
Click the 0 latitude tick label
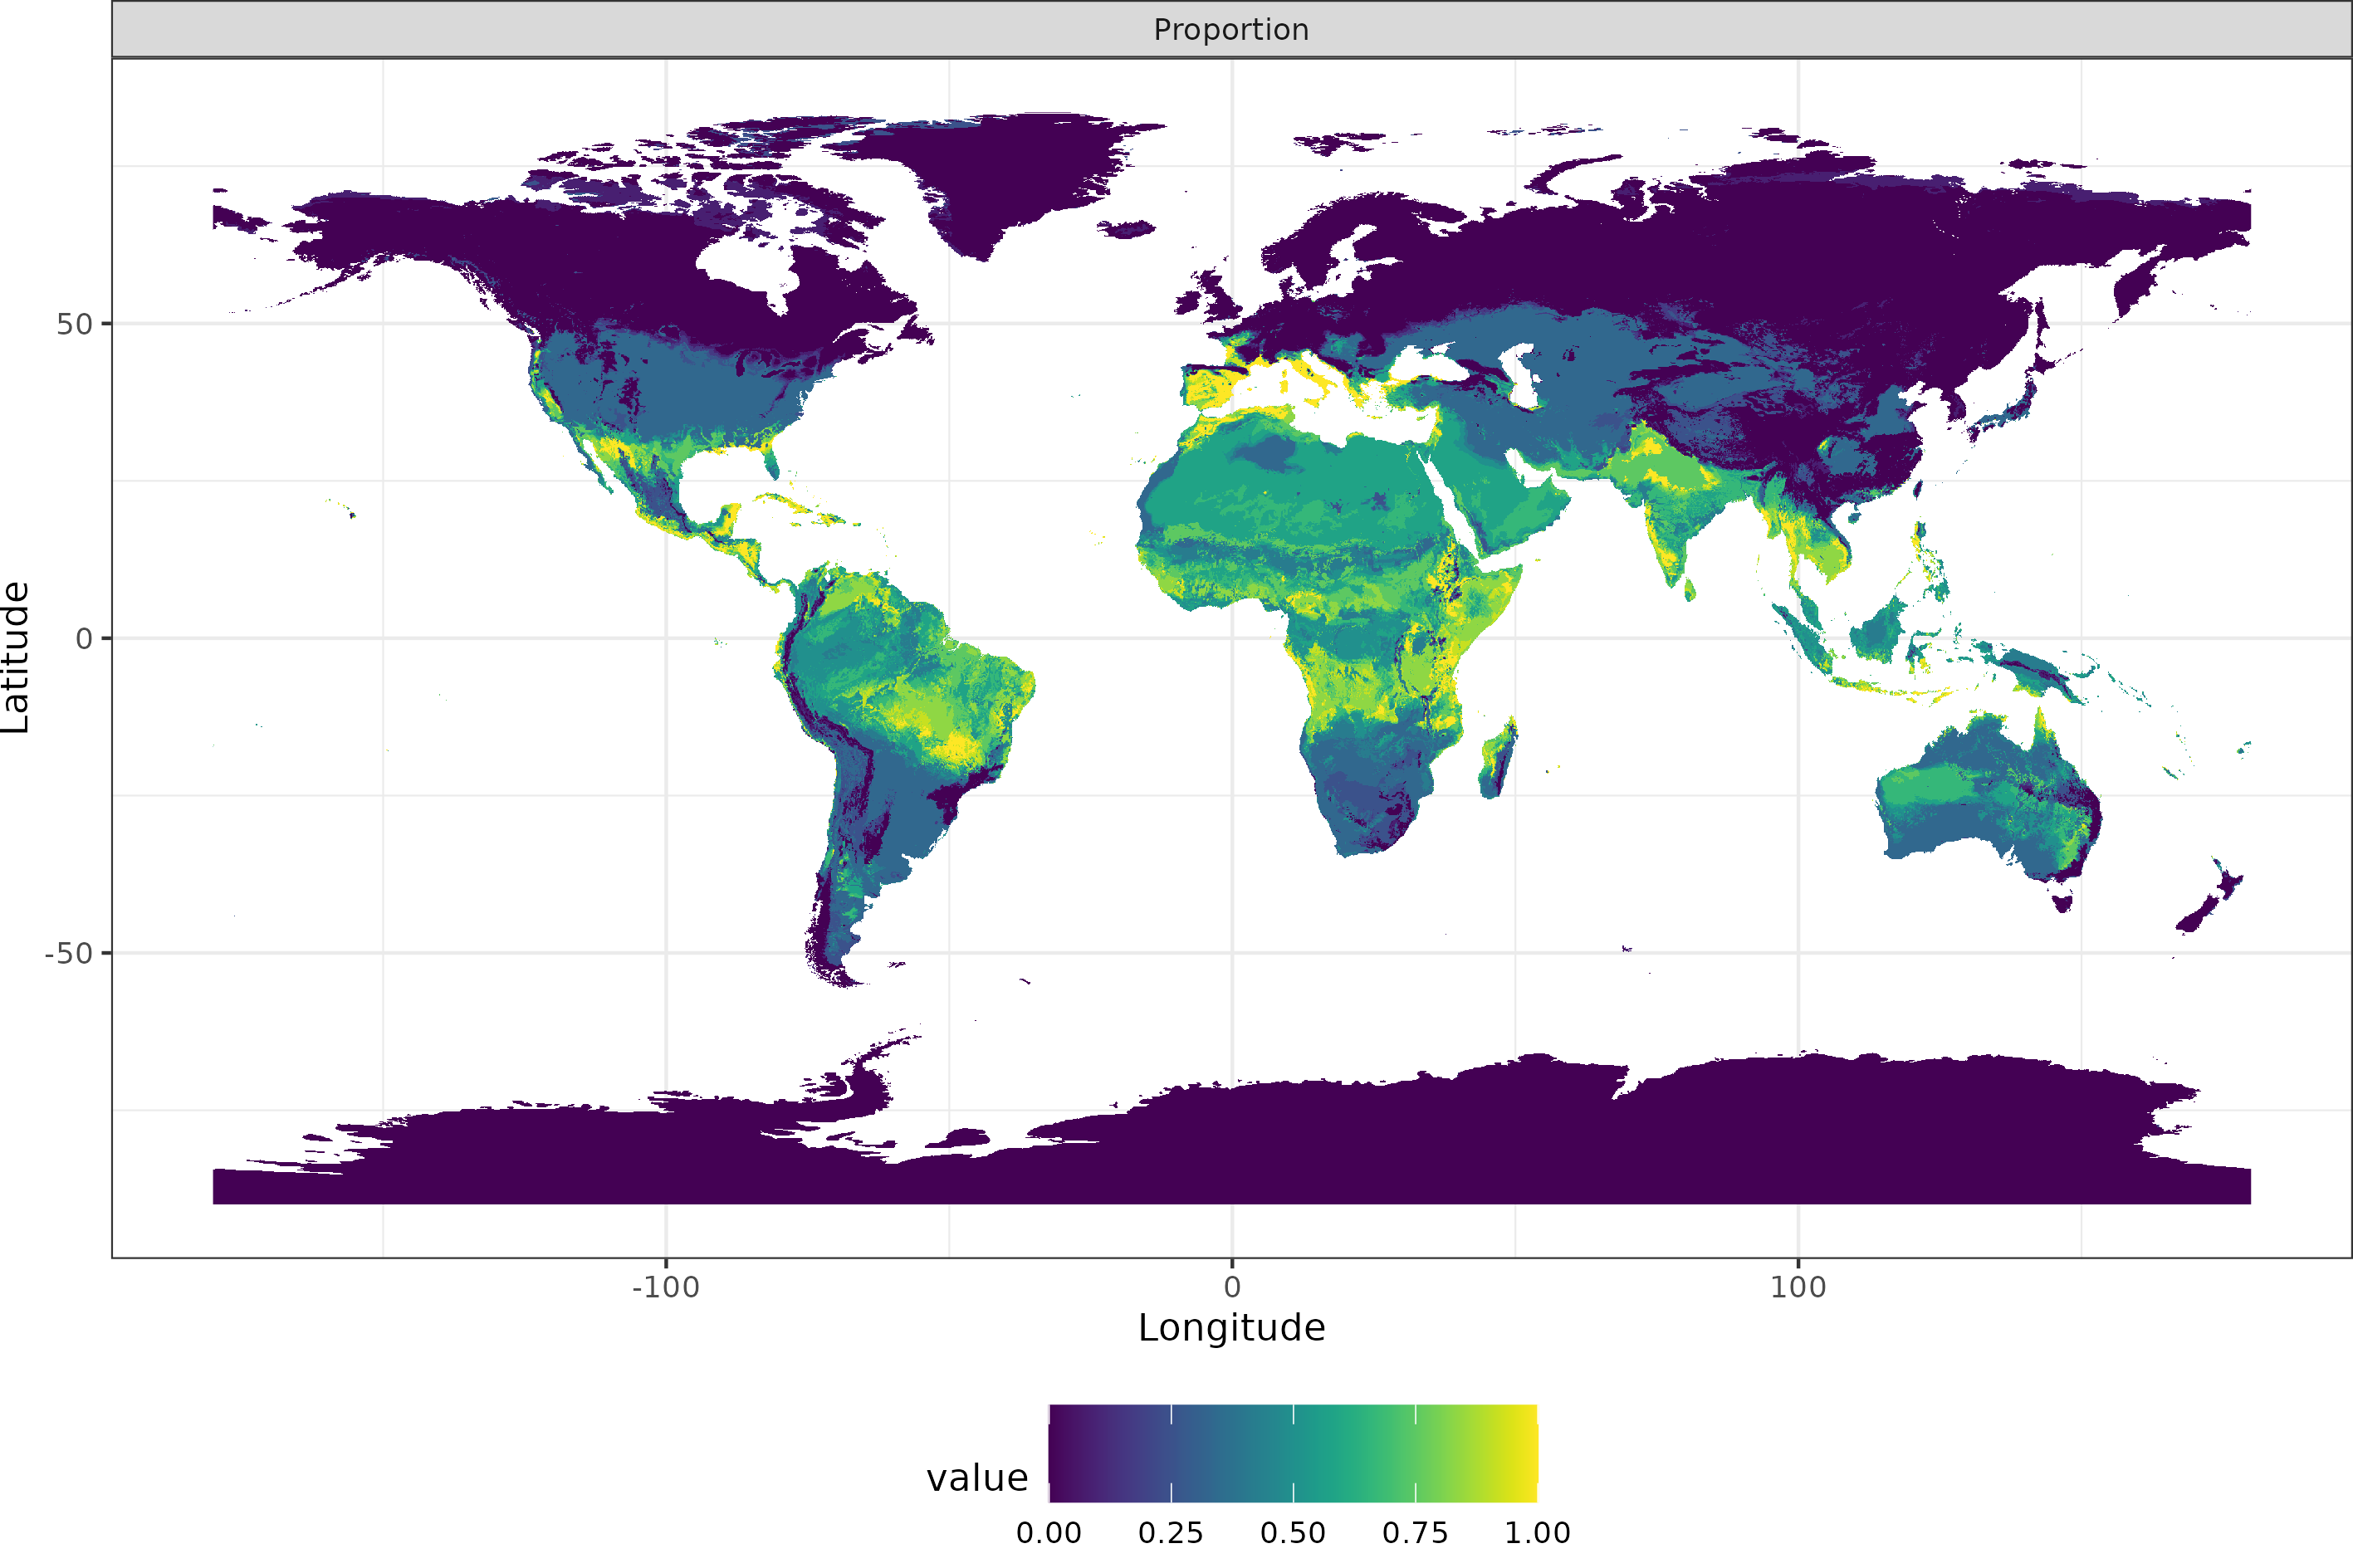pos(84,638)
